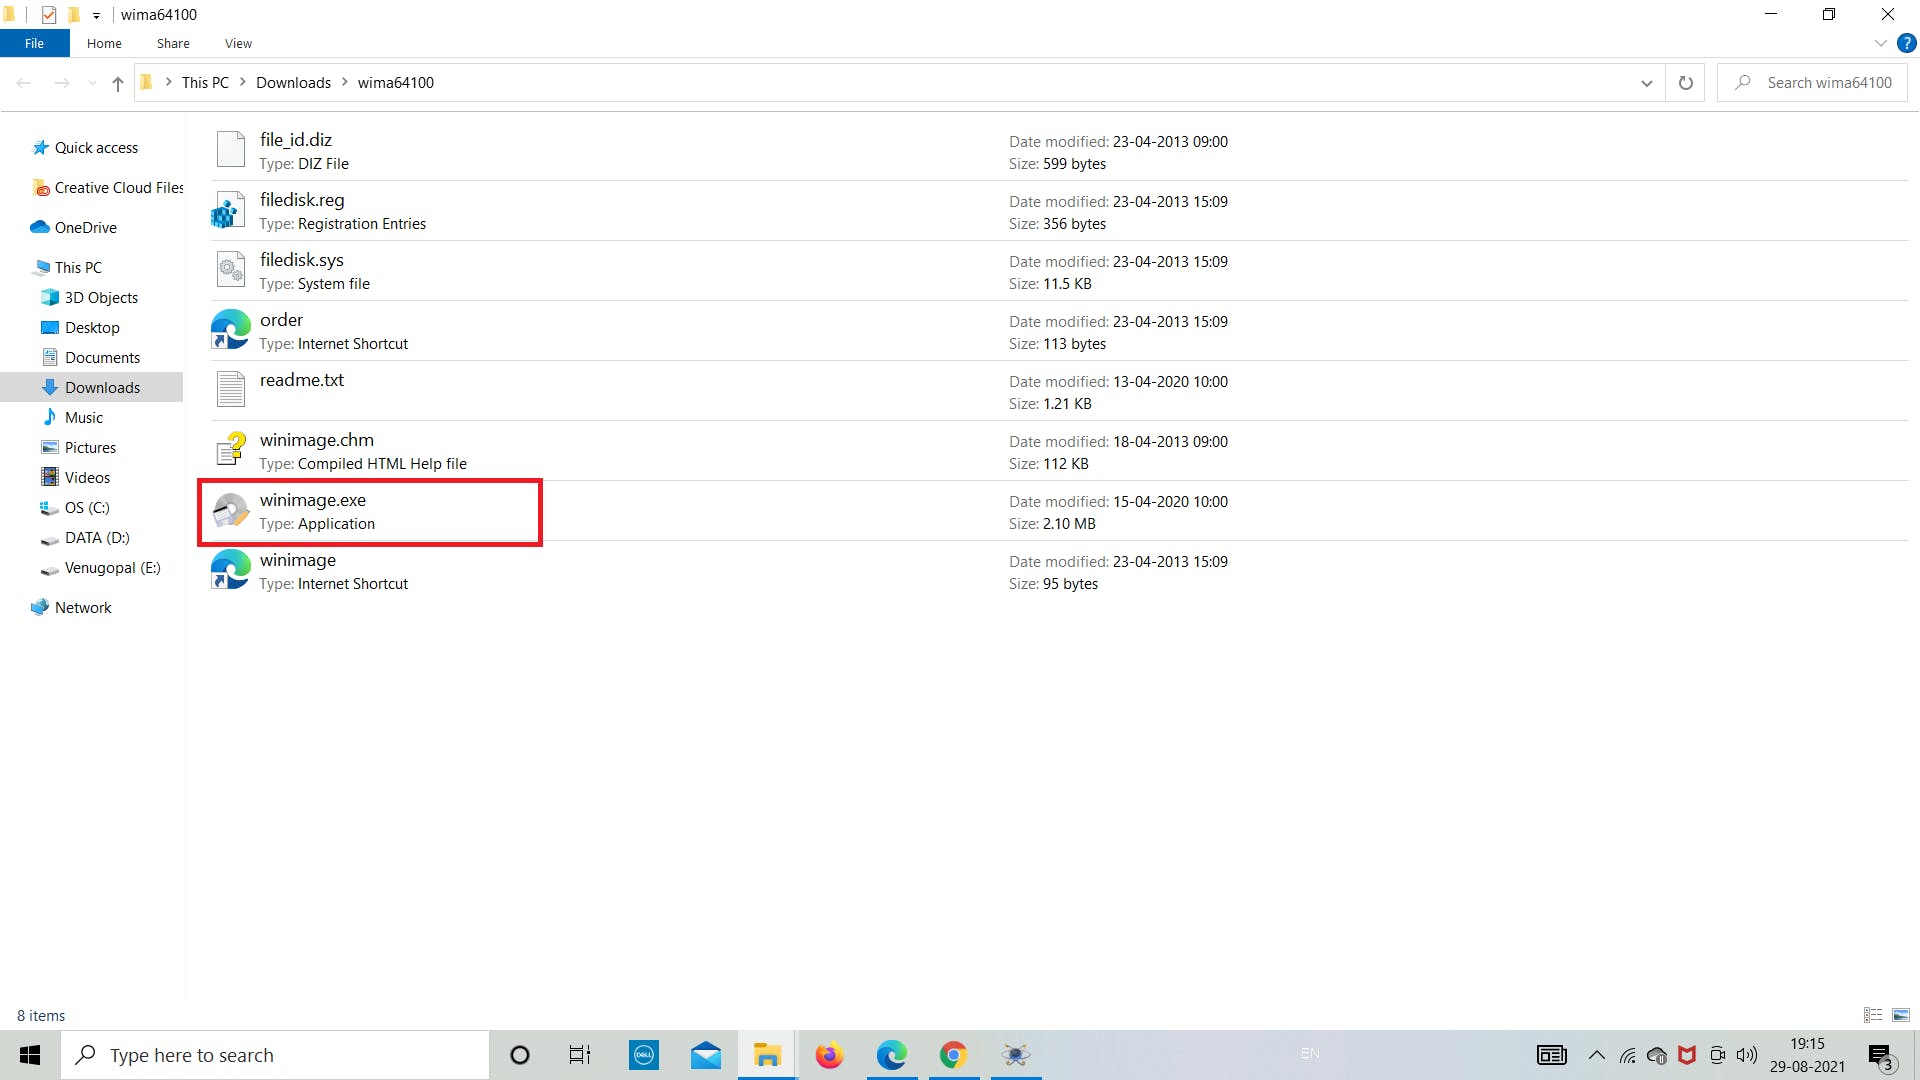This screenshot has height=1080, width=1920.
Task: Open Pictures in navigation pane
Action: pyautogui.click(x=90, y=448)
